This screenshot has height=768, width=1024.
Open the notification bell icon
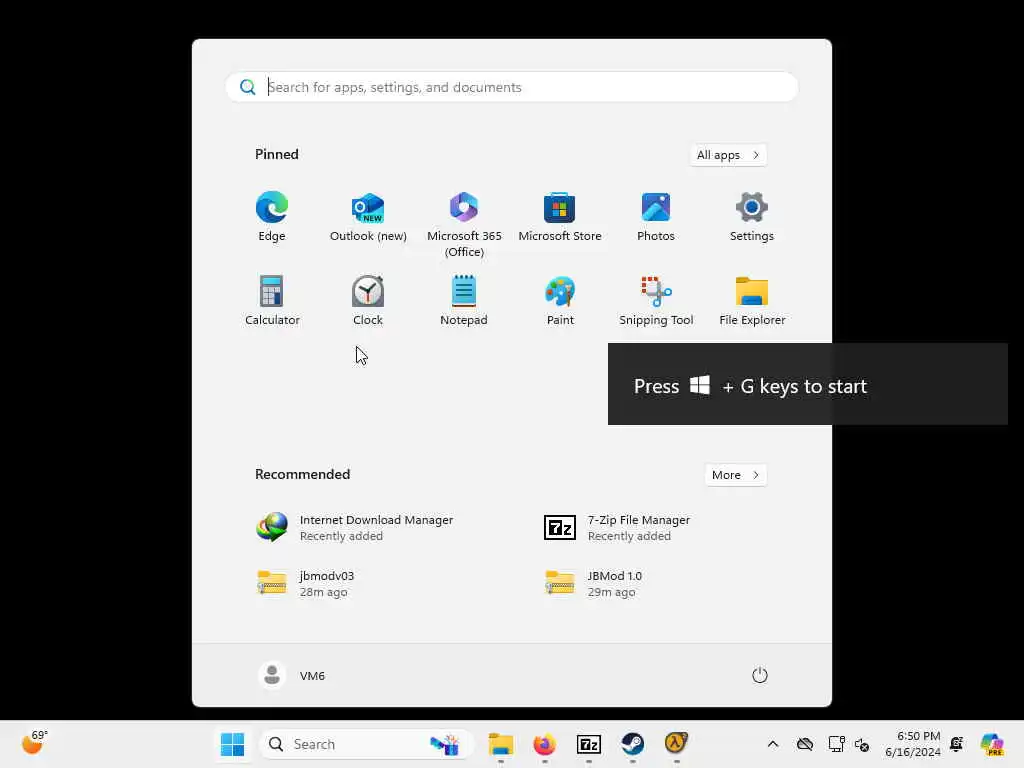point(957,744)
